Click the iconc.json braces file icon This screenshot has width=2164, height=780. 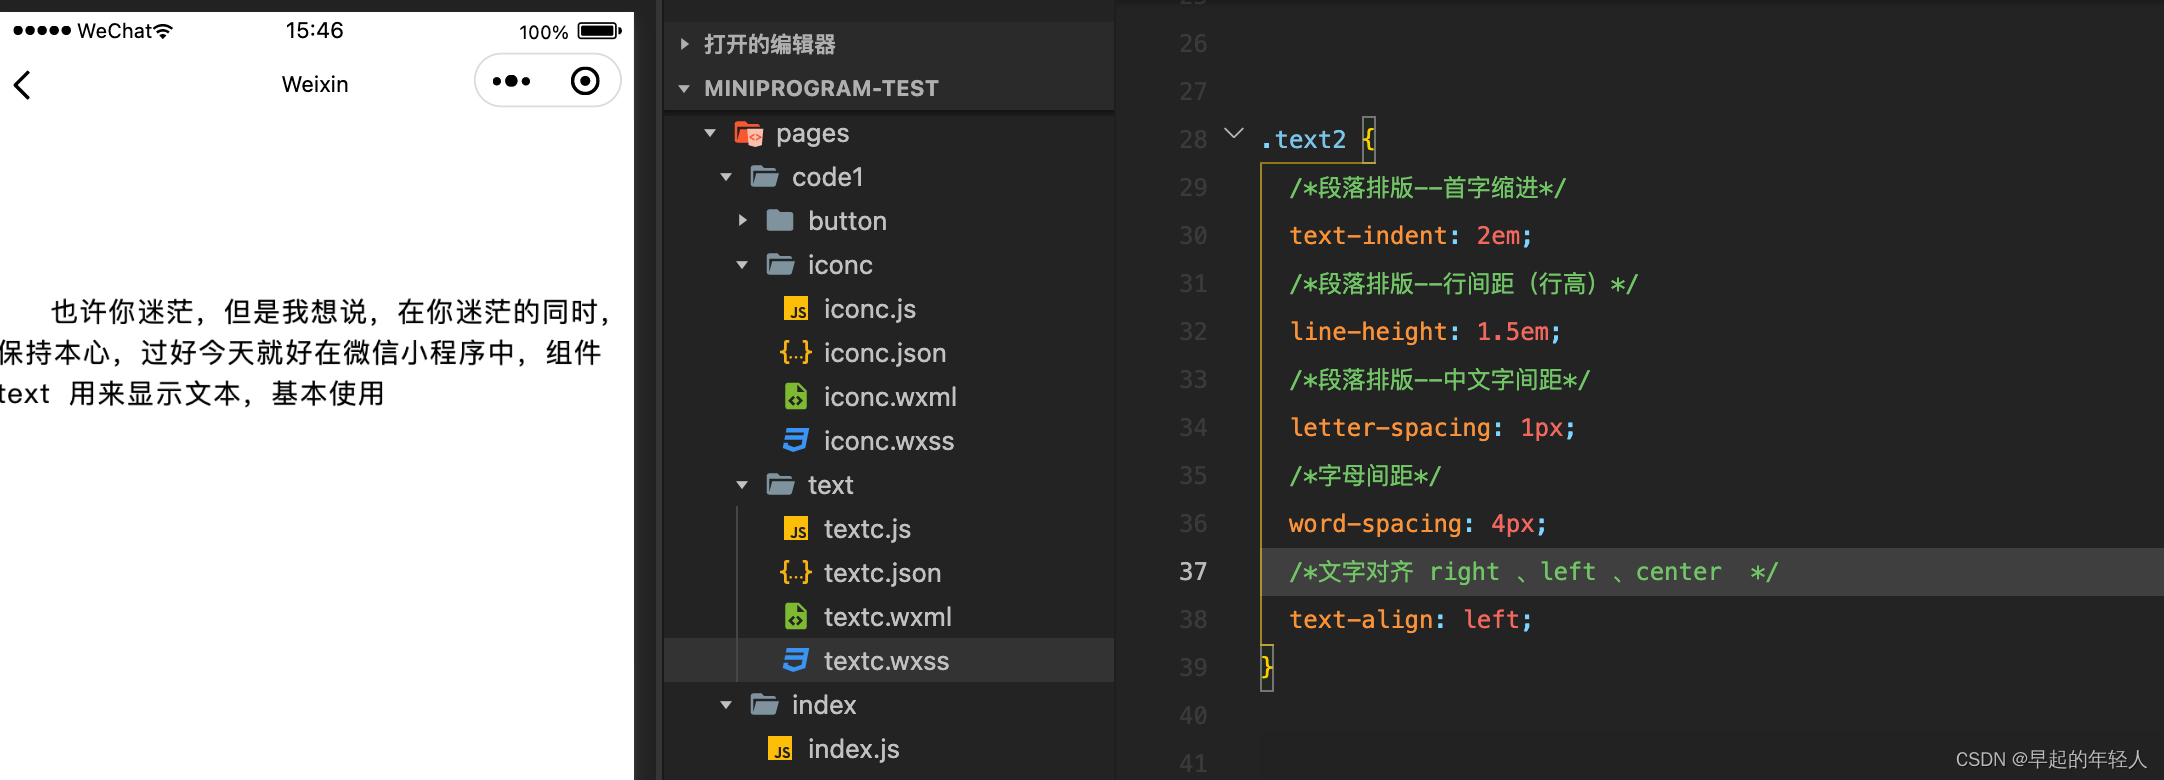click(796, 353)
